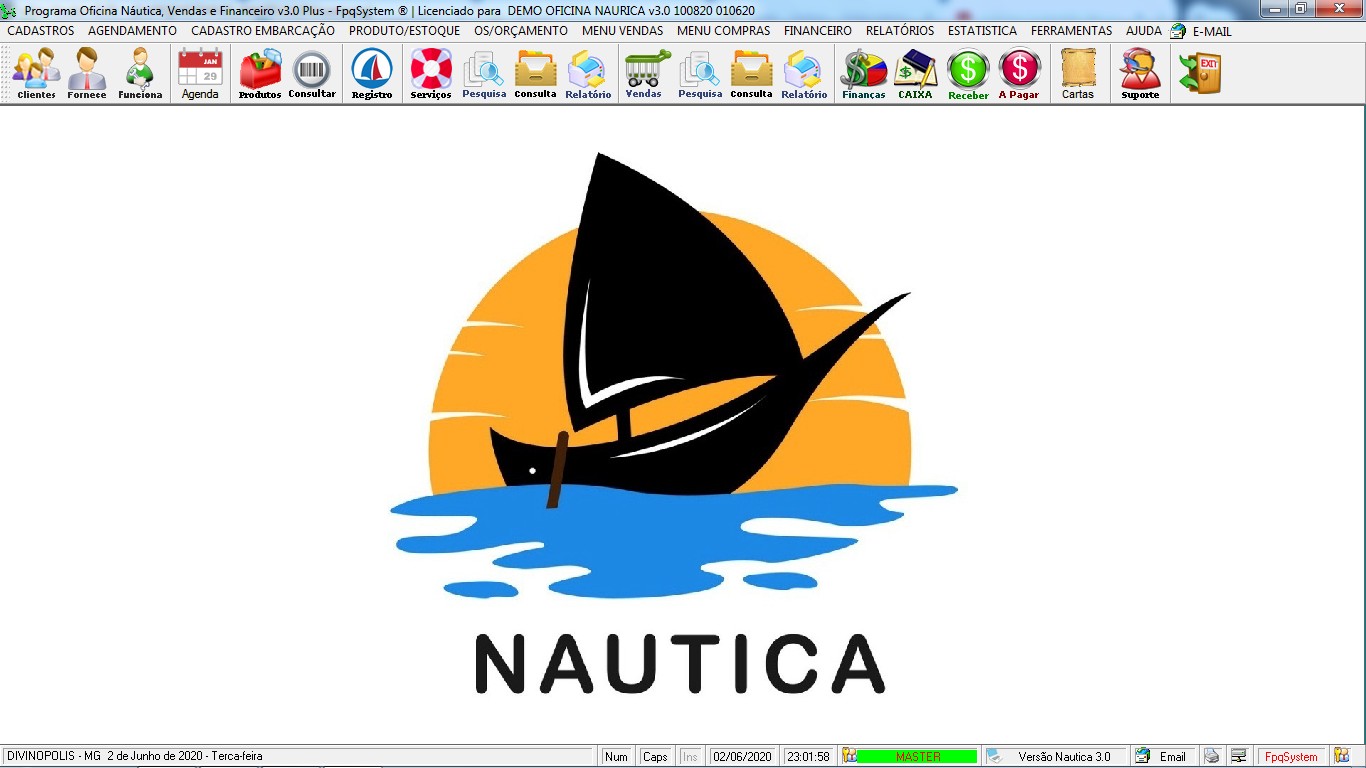Viewport: 1366px width, 768px height.
Task: Open the Registro sailboat icon
Action: [372, 74]
